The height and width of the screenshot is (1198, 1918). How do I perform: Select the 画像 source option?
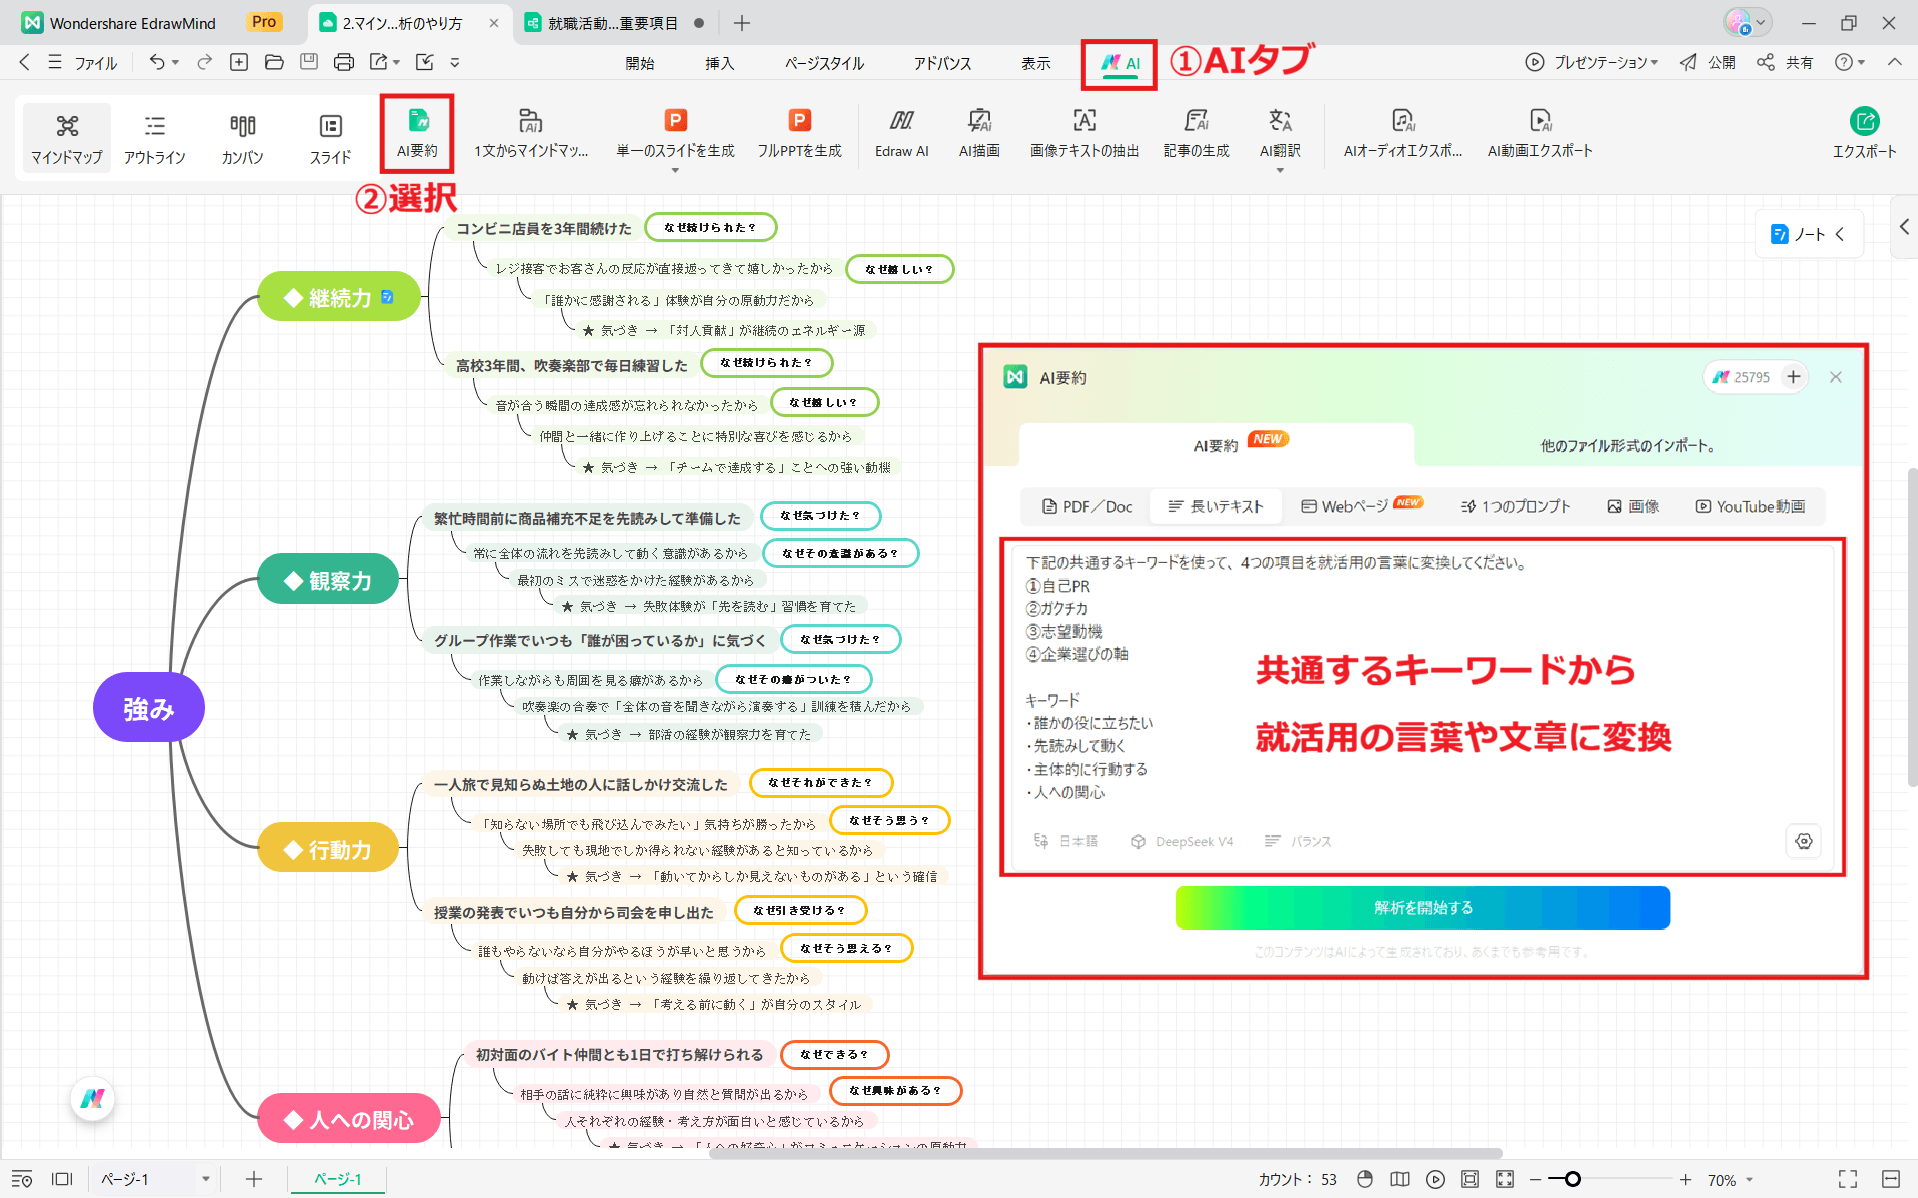[x=1633, y=507]
